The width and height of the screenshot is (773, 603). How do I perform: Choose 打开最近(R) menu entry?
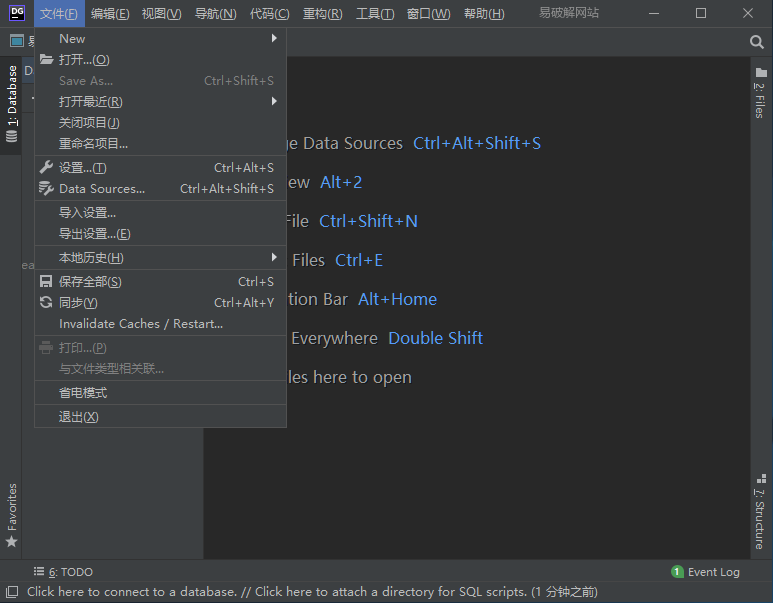160,102
